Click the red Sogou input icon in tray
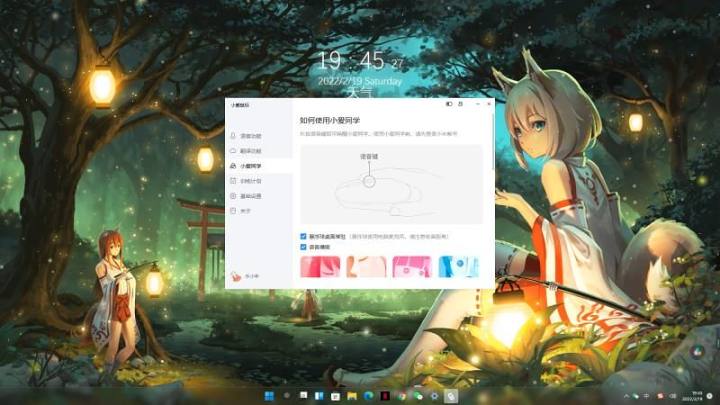This screenshot has width=720, height=405. 660,396
